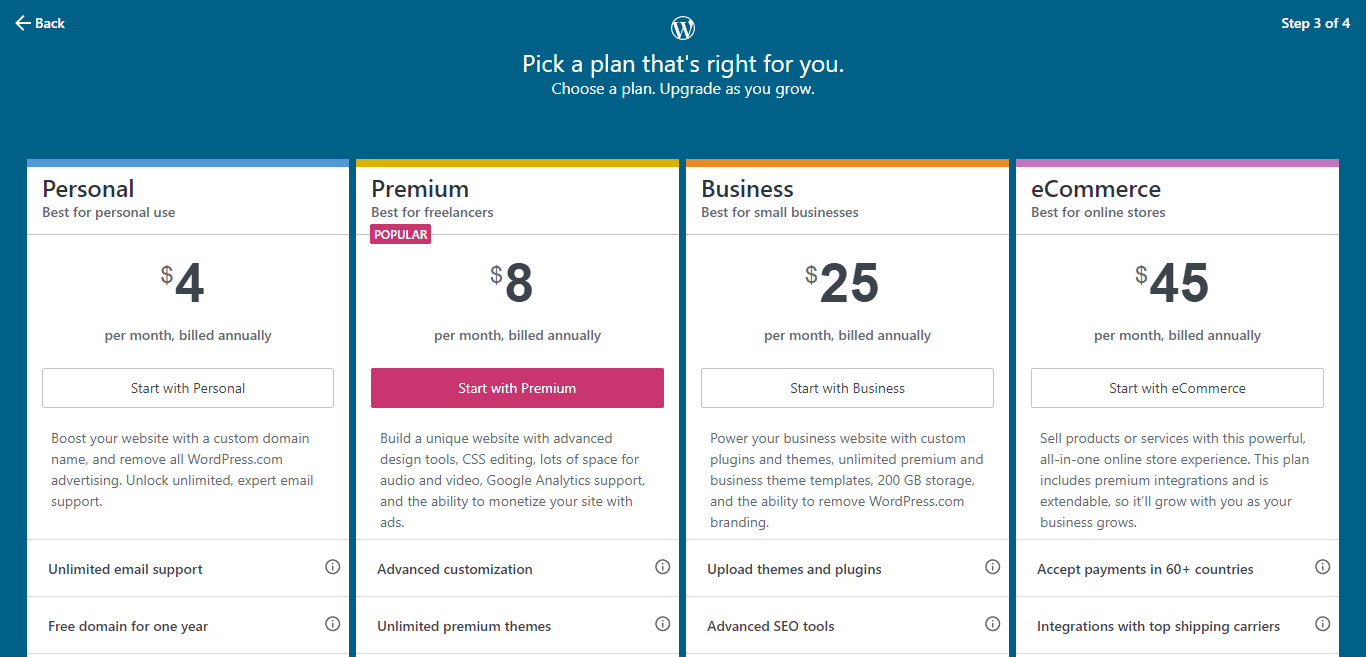The image size is (1366, 657).
Task: Click the Back link
Action: pos(48,22)
